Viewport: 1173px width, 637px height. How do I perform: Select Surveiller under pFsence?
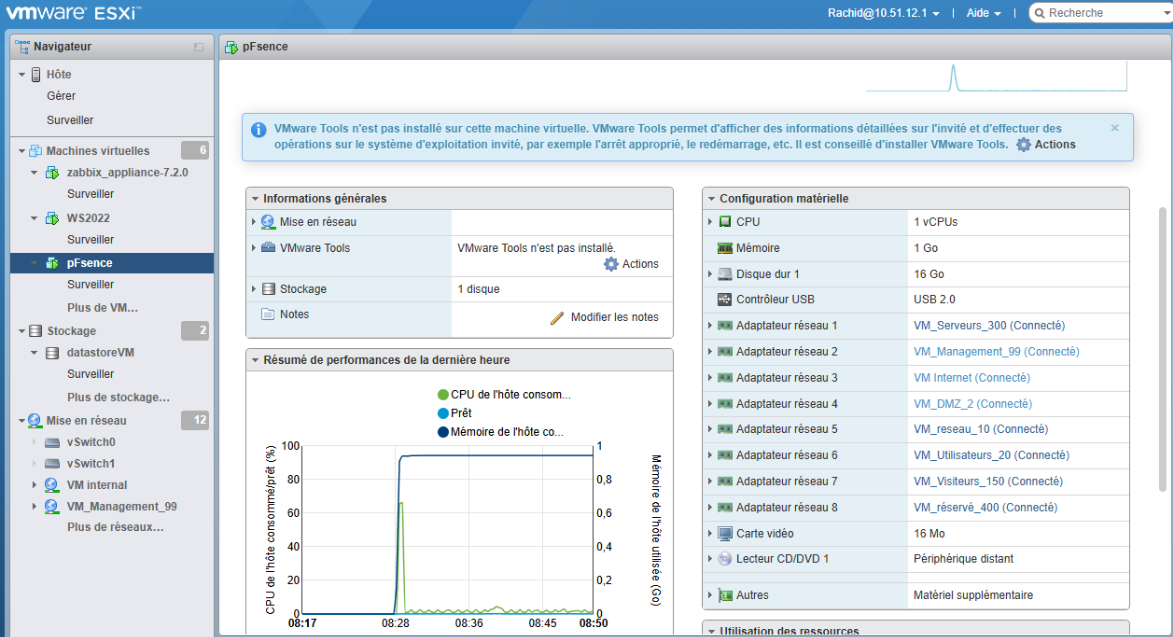point(91,285)
